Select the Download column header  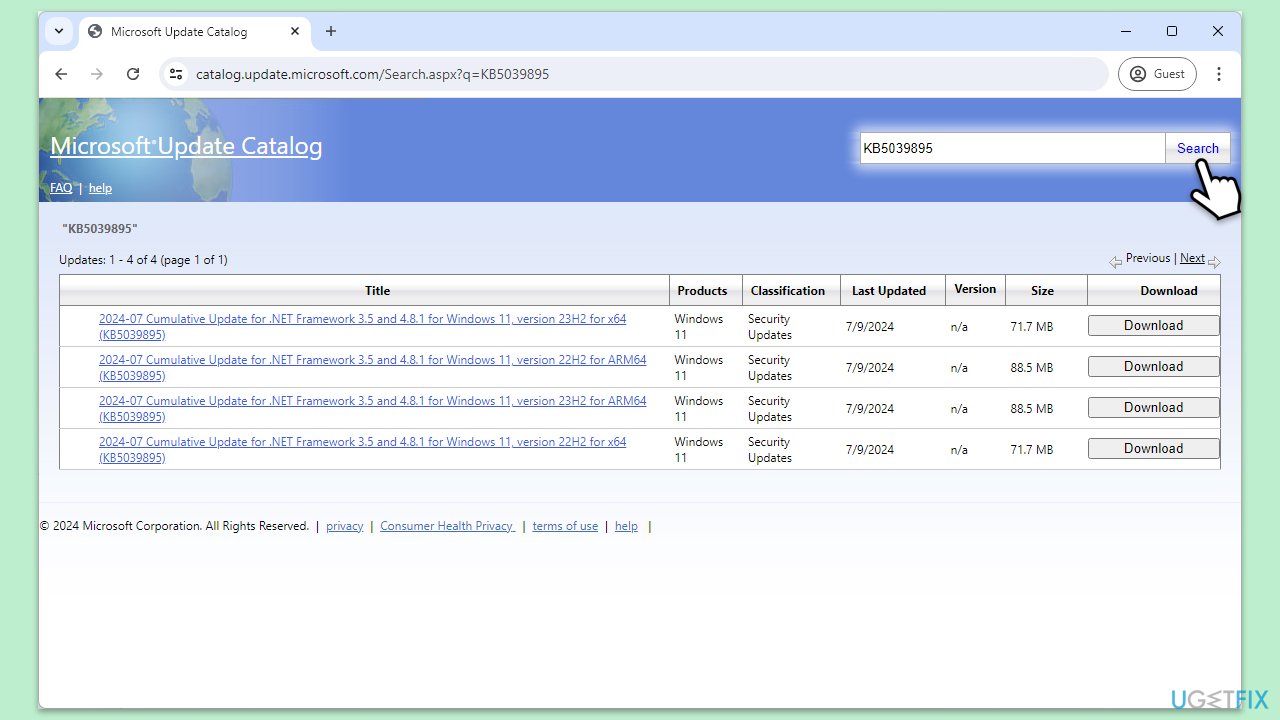click(x=1168, y=291)
